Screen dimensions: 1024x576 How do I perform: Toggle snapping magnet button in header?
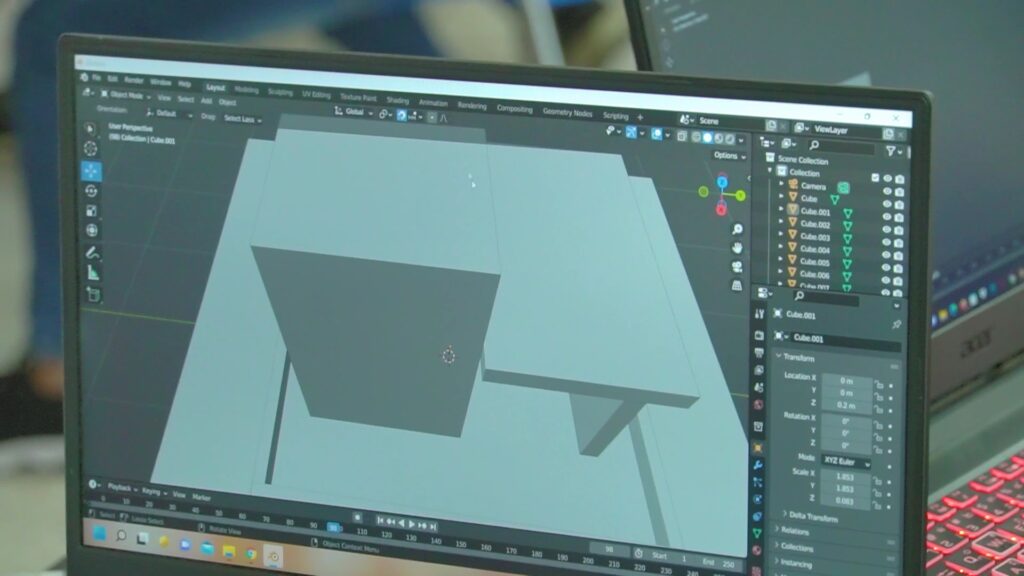pos(402,116)
